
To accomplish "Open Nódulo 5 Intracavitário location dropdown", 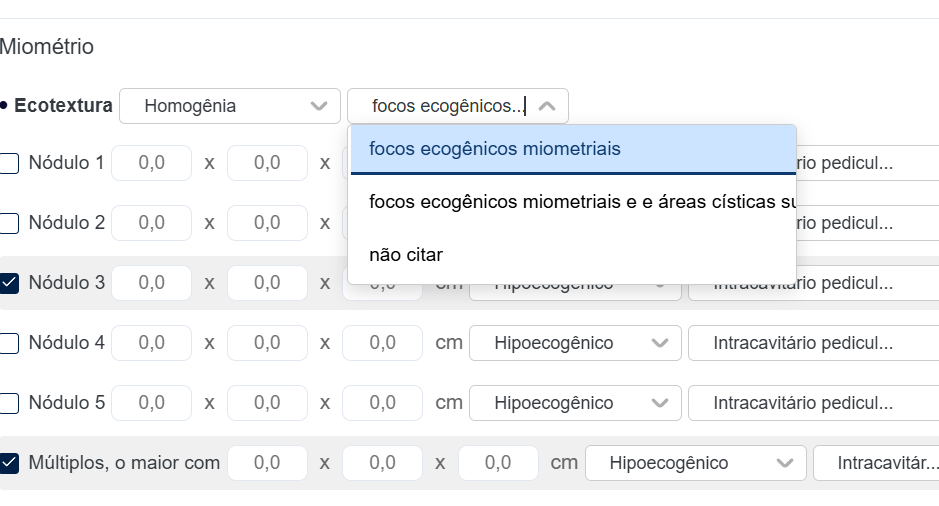I will click(x=812, y=403).
